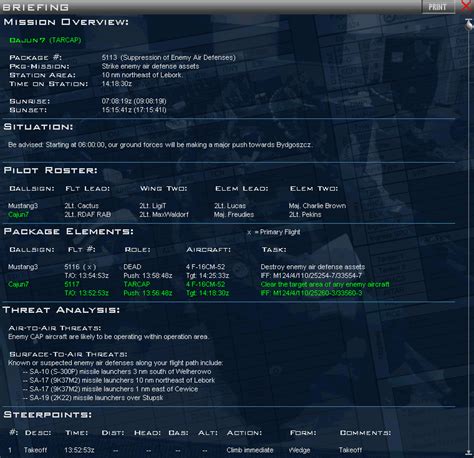474x458 pixels.
Task: Click Cajun7 in Package Elements
Action: tap(18, 284)
